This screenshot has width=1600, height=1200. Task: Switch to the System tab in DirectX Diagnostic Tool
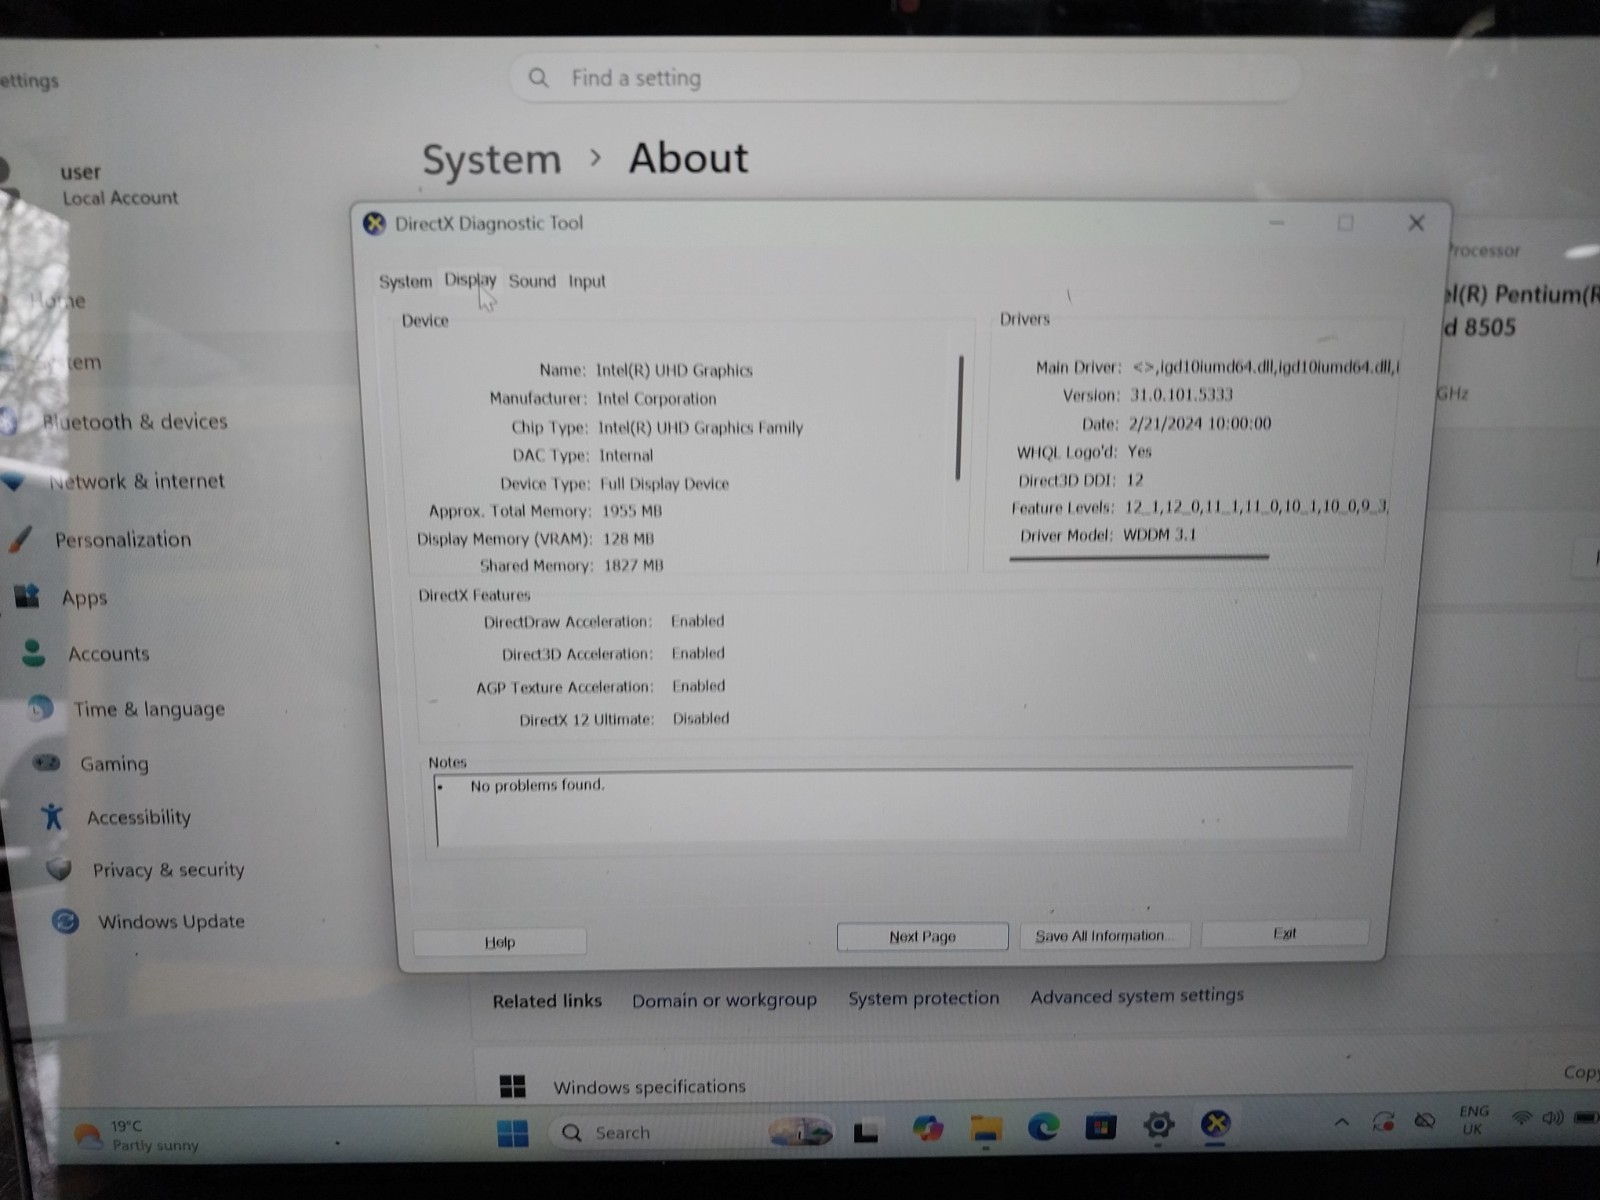pos(405,282)
